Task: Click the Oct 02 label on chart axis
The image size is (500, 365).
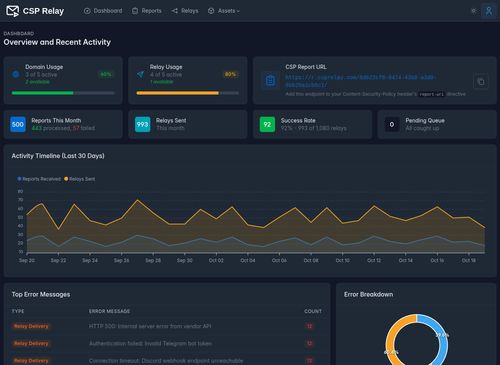Action: pos(216,260)
